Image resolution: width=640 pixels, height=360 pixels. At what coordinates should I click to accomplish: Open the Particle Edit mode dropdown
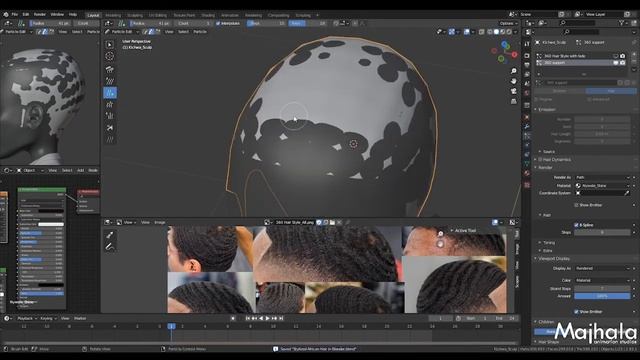coord(122,31)
